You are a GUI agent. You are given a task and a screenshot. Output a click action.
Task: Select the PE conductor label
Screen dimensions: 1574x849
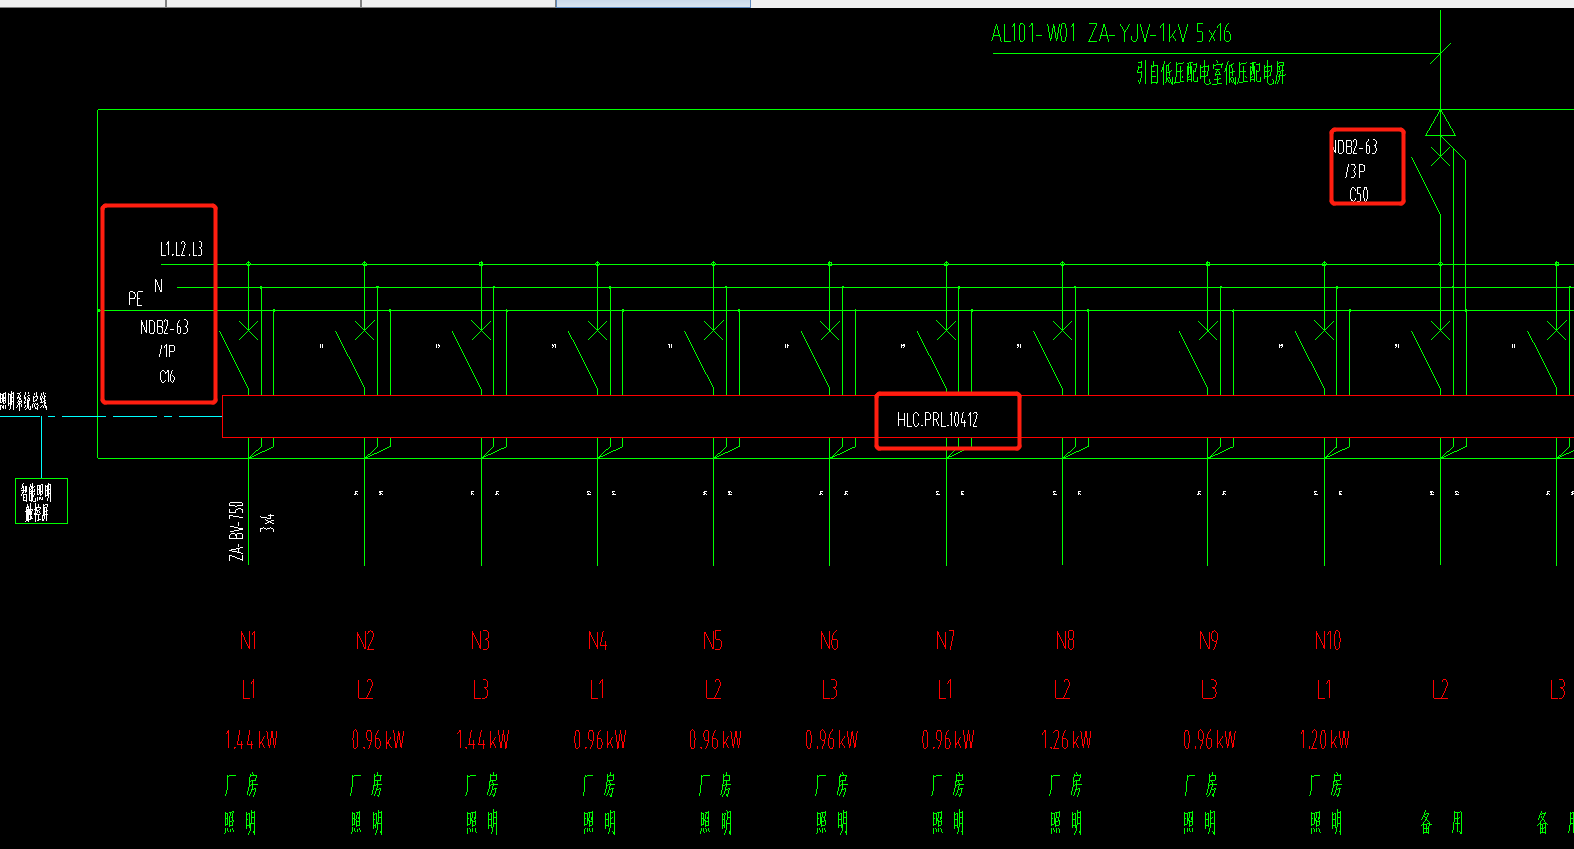point(135,299)
